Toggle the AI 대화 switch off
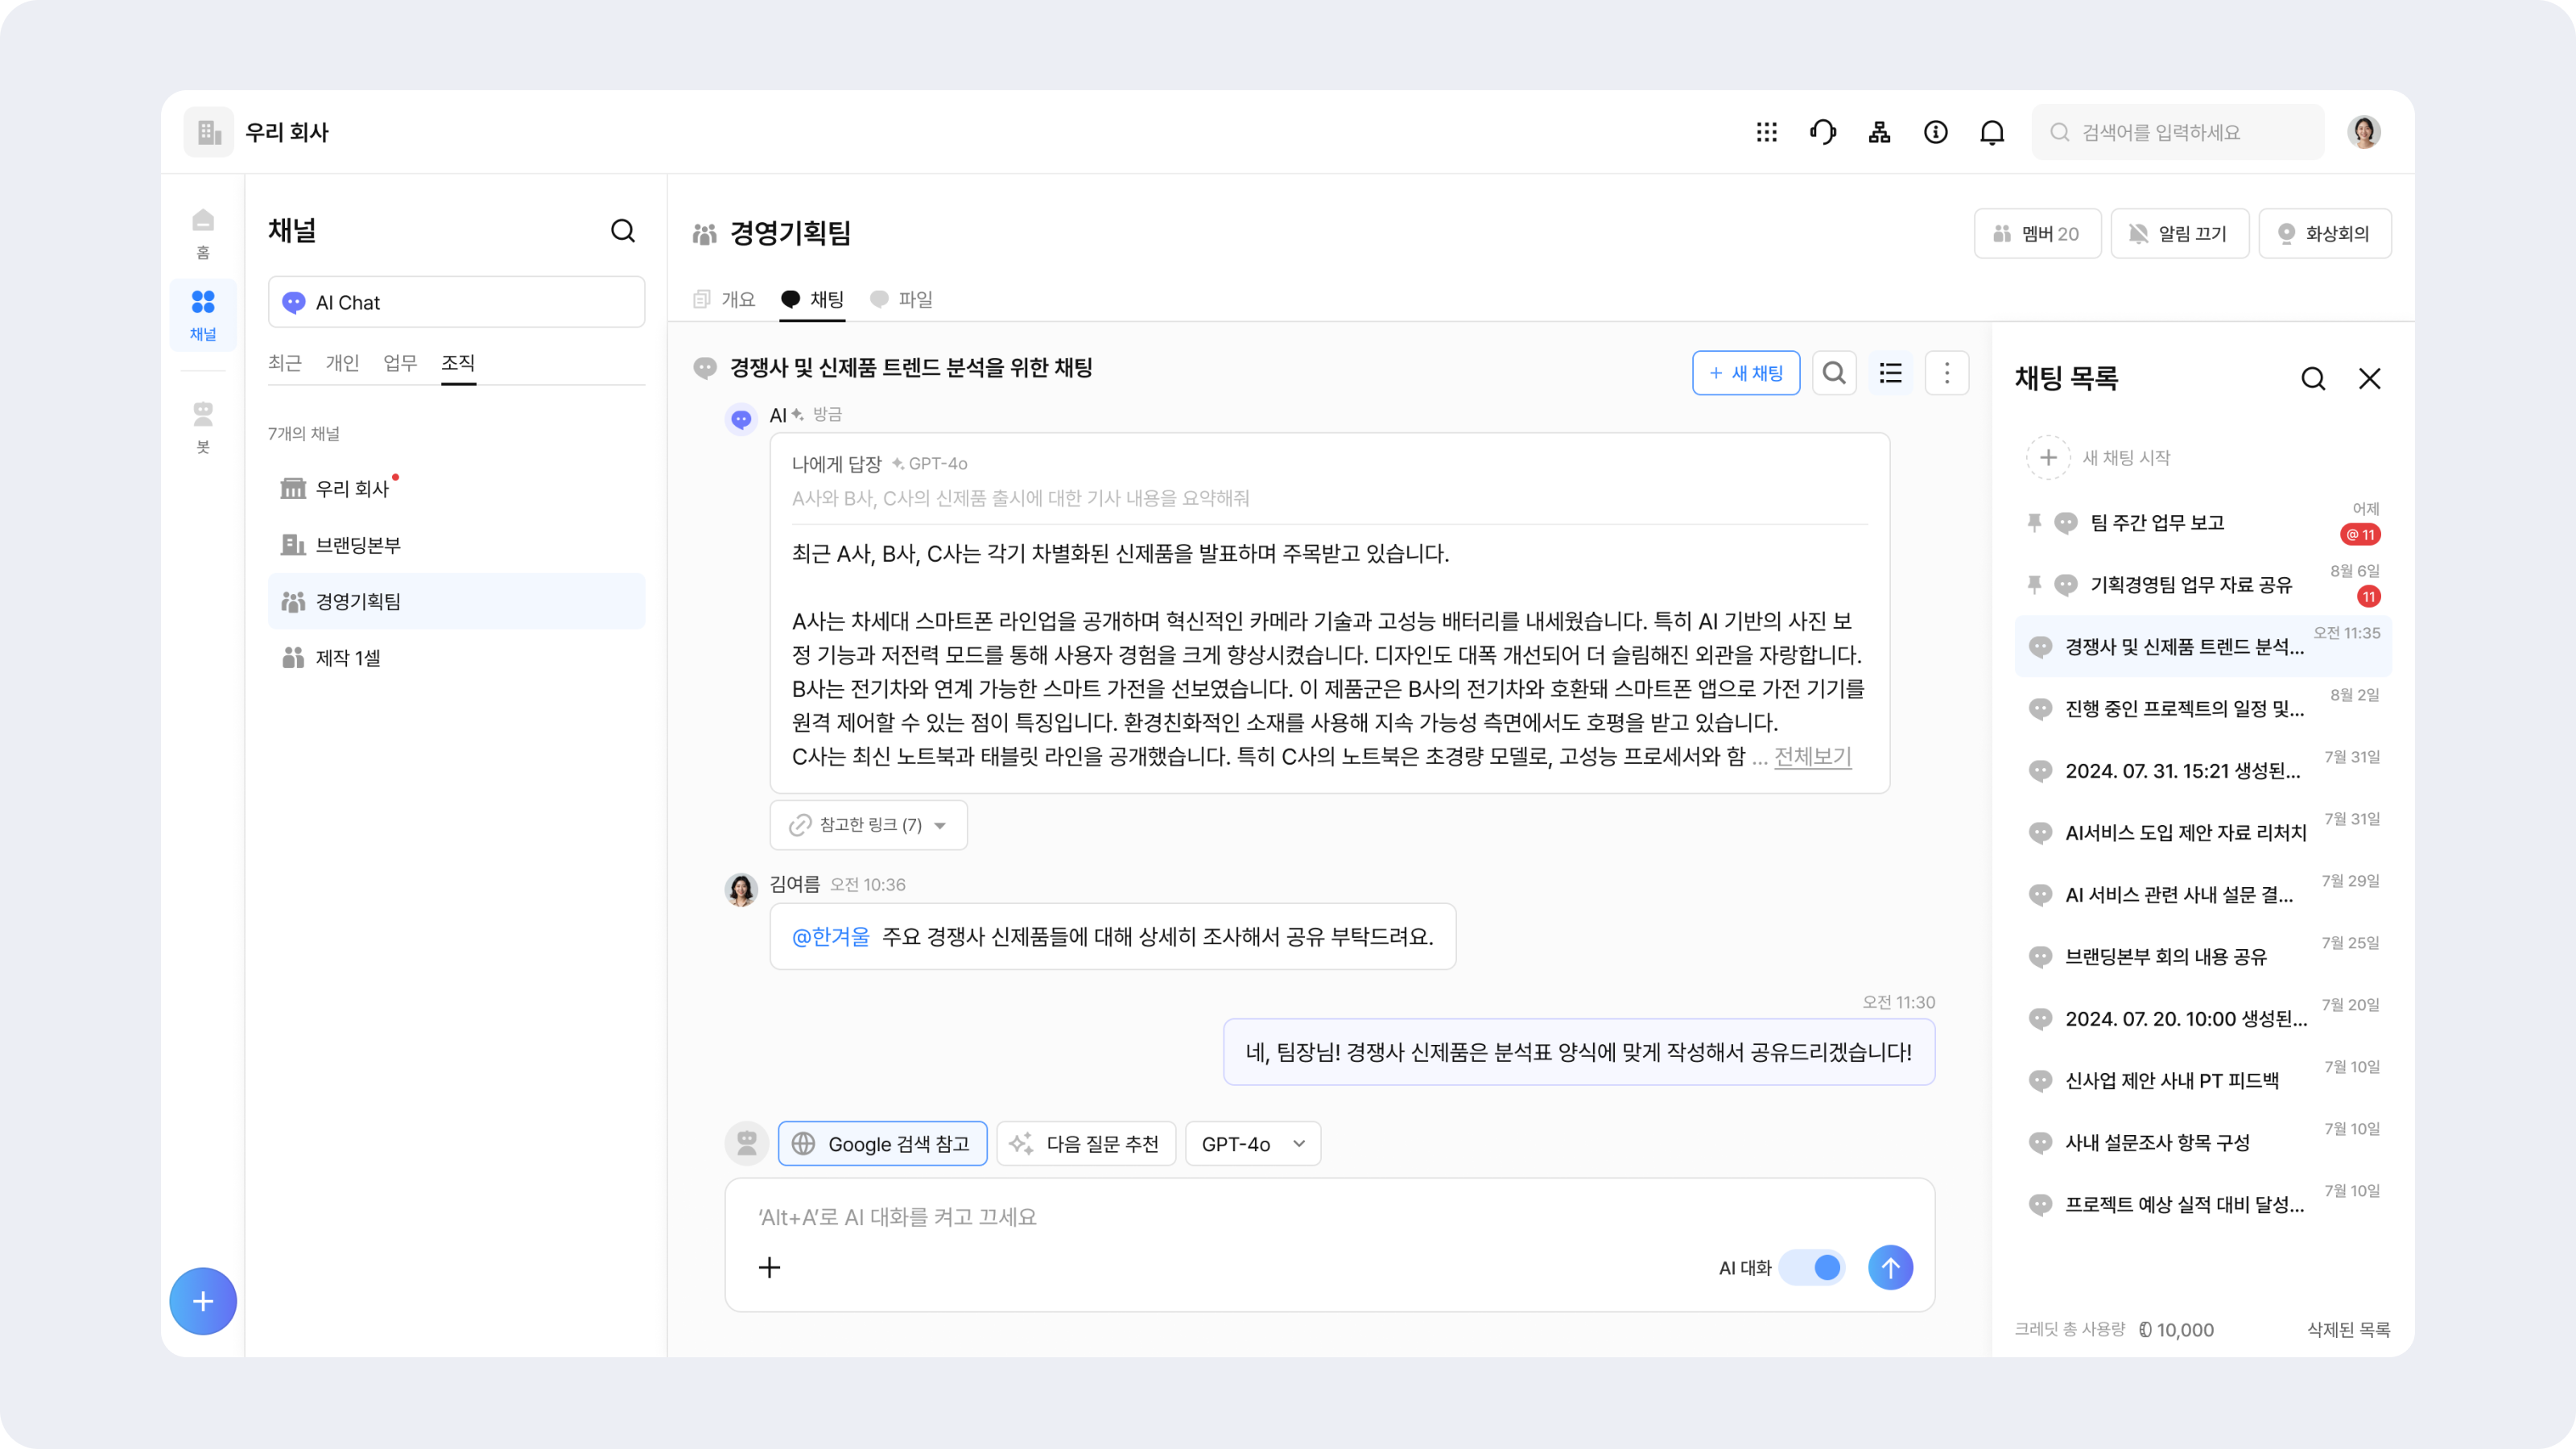This screenshot has width=2576, height=1449. click(x=1814, y=1267)
